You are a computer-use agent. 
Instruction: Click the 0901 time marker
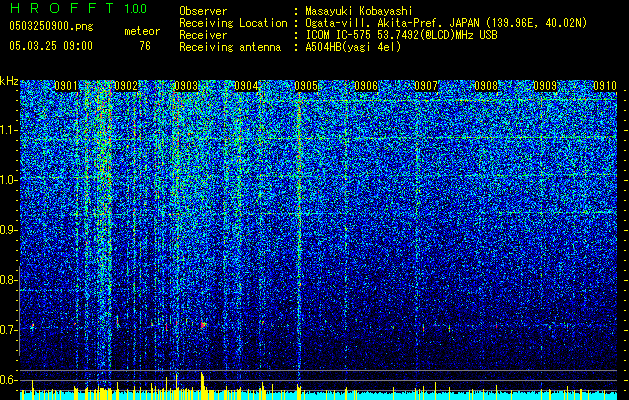(66, 86)
